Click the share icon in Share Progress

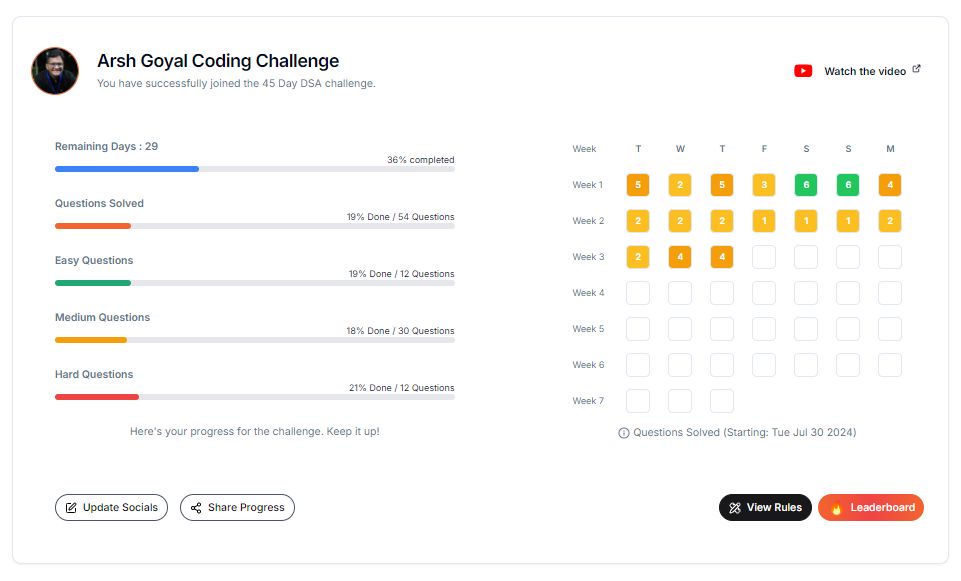(x=196, y=507)
